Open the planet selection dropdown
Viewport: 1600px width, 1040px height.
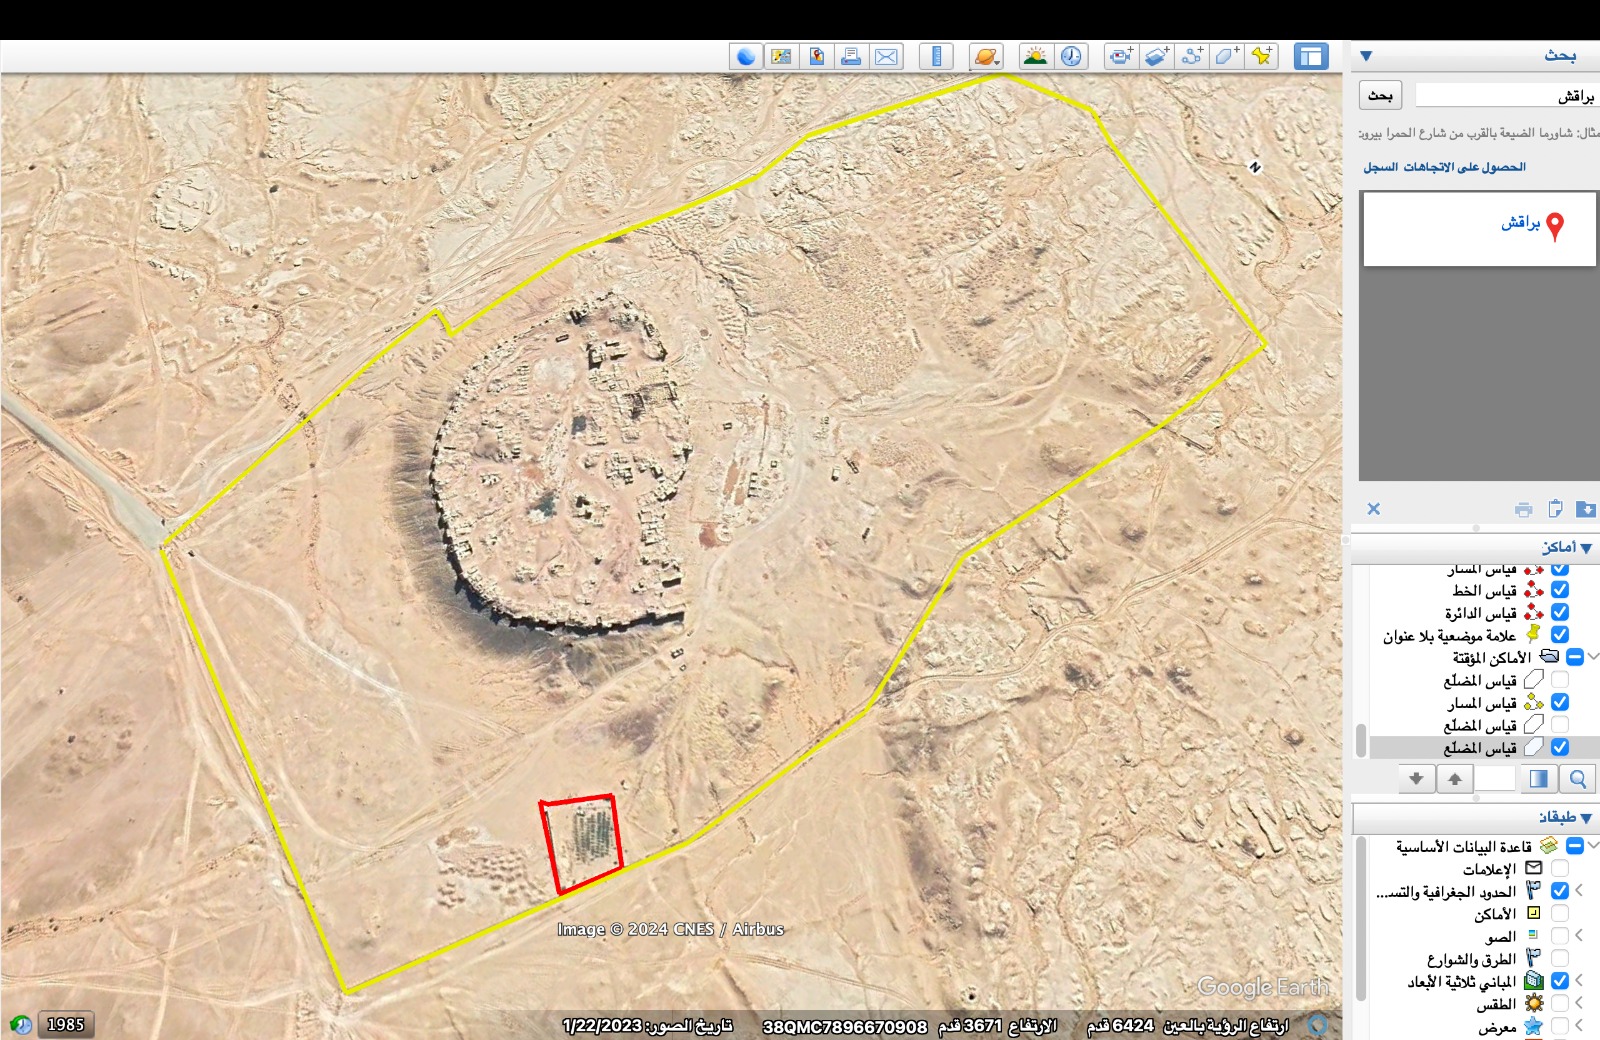[986, 56]
